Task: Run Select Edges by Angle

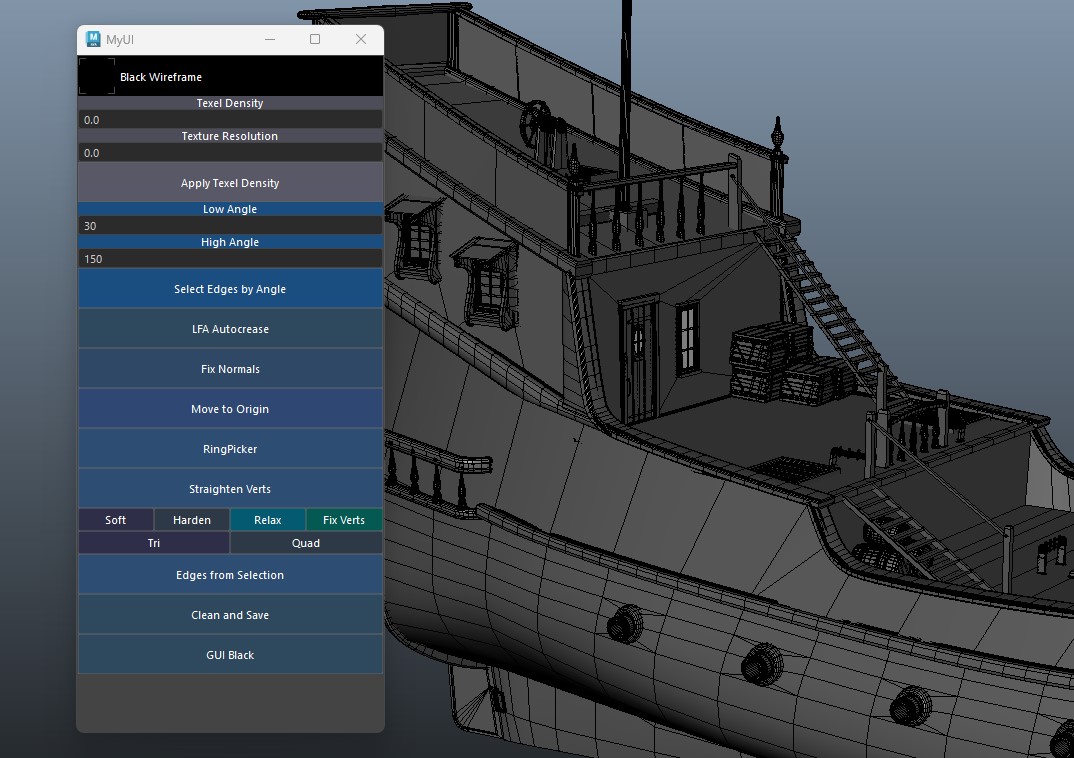Action: (x=230, y=289)
